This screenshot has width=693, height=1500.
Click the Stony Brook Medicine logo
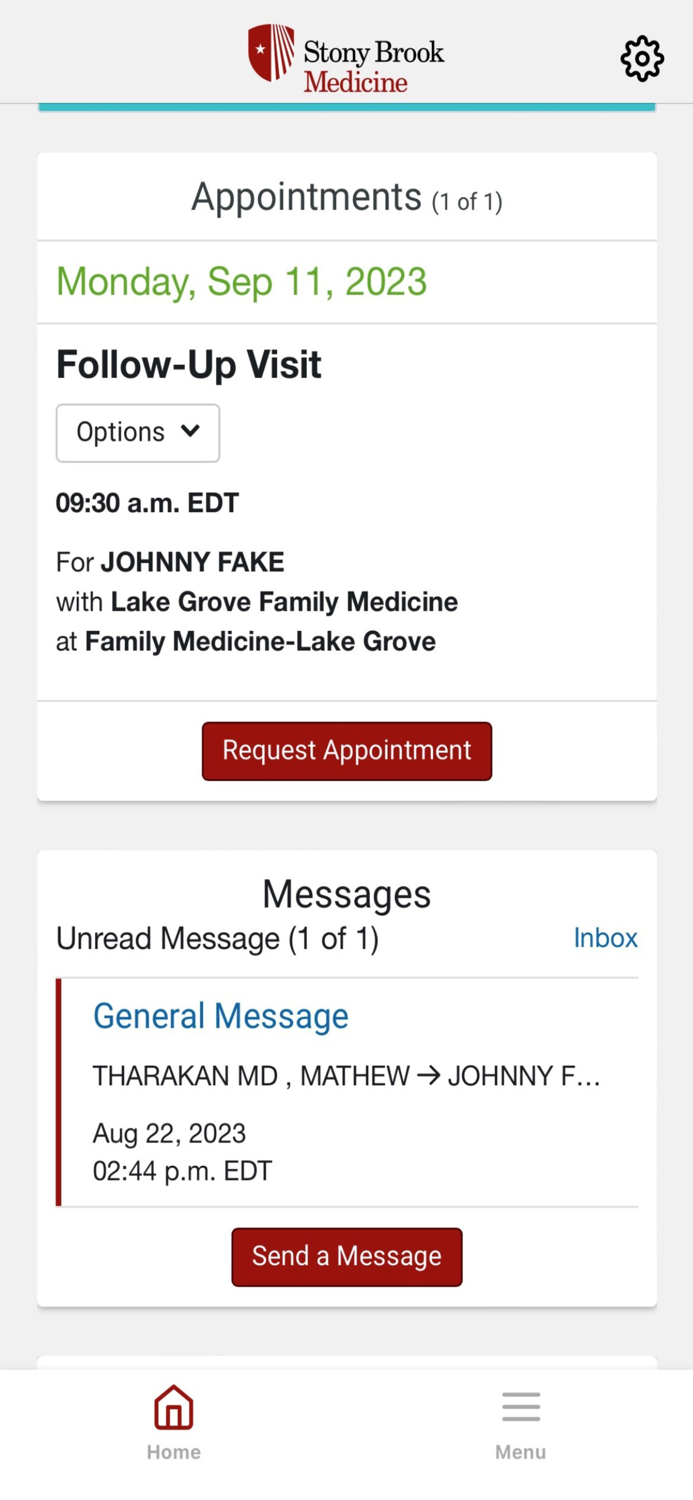pos(346,58)
